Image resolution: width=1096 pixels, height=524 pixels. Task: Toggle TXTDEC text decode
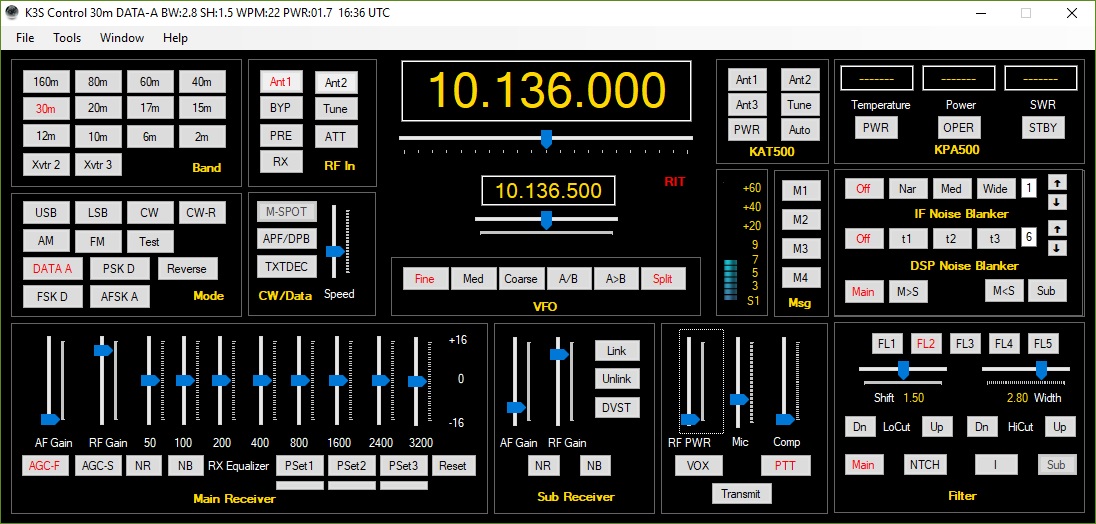point(287,266)
